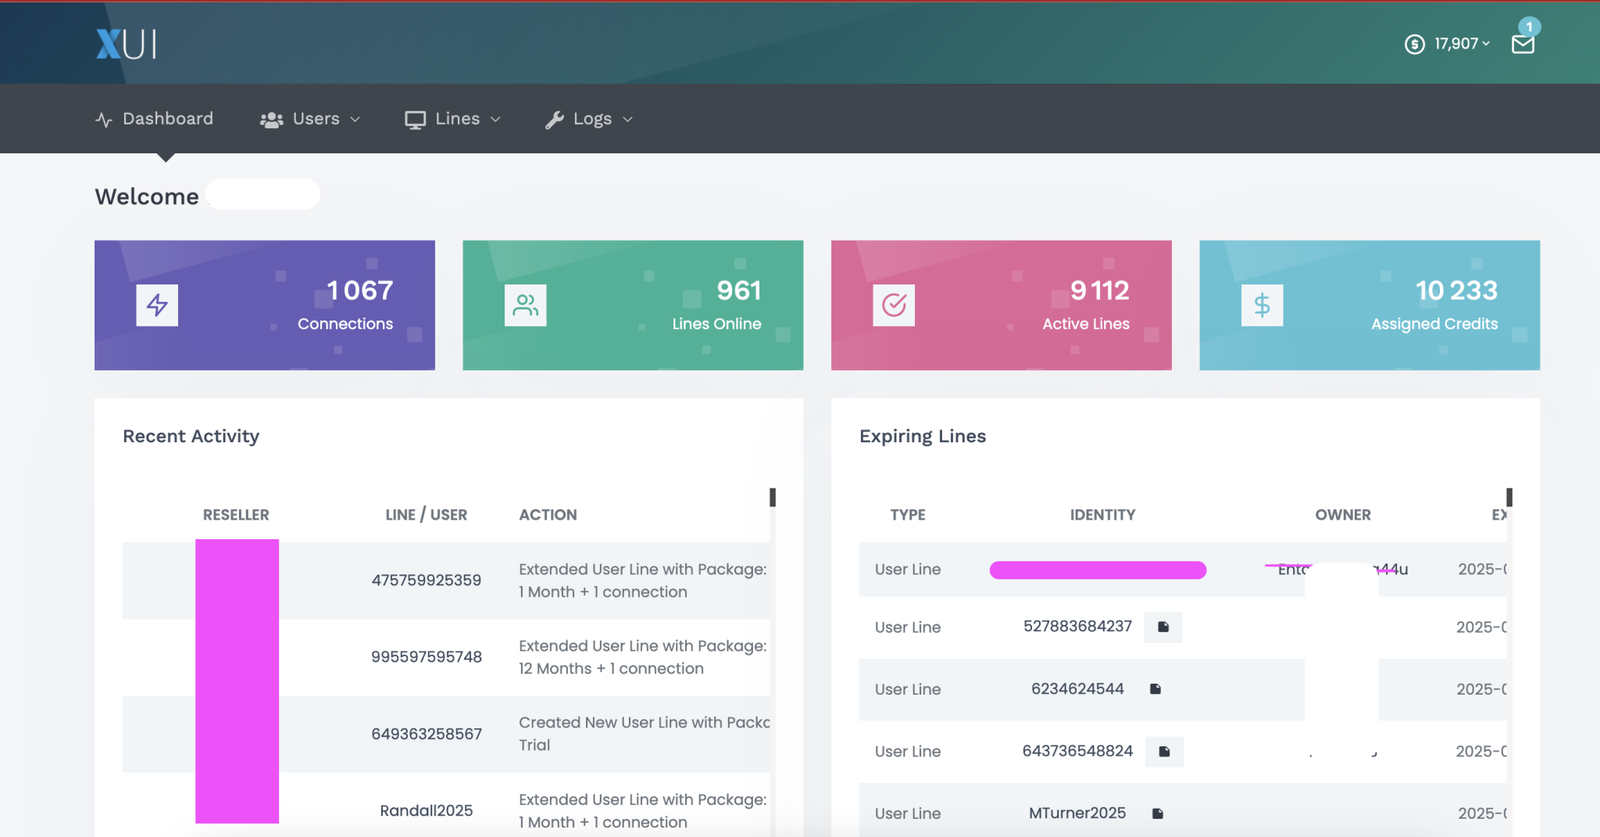Expand the Users dropdown menu
Image resolution: width=1600 pixels, height=837 pixels.
pos(310,119)
